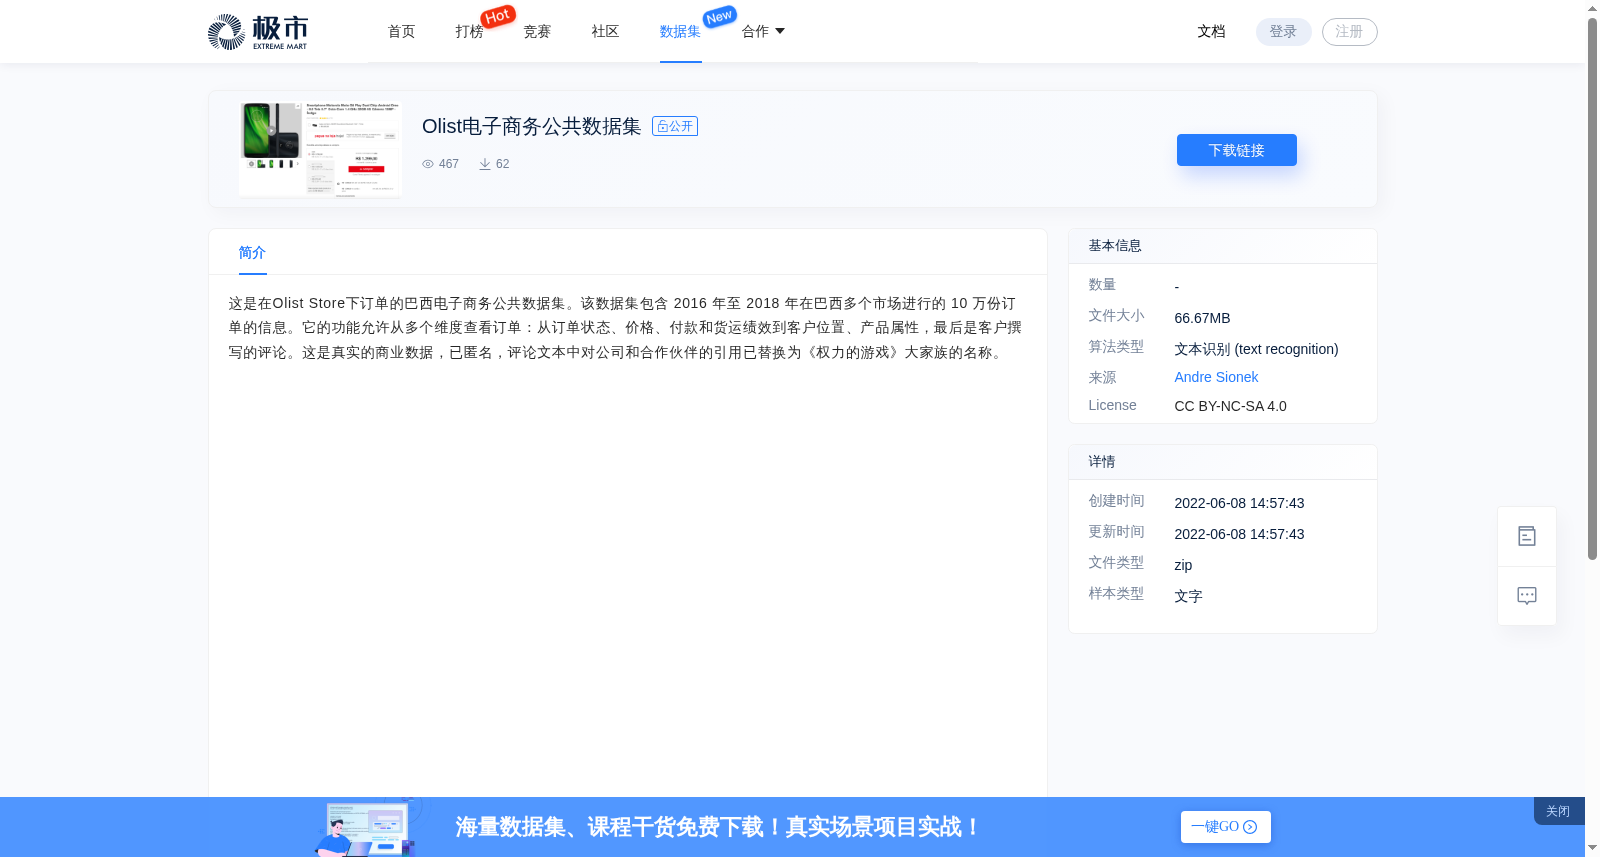Open the 首页 home menu item
This screenshot has width=1600, height=857.
[x=402, y=32]
